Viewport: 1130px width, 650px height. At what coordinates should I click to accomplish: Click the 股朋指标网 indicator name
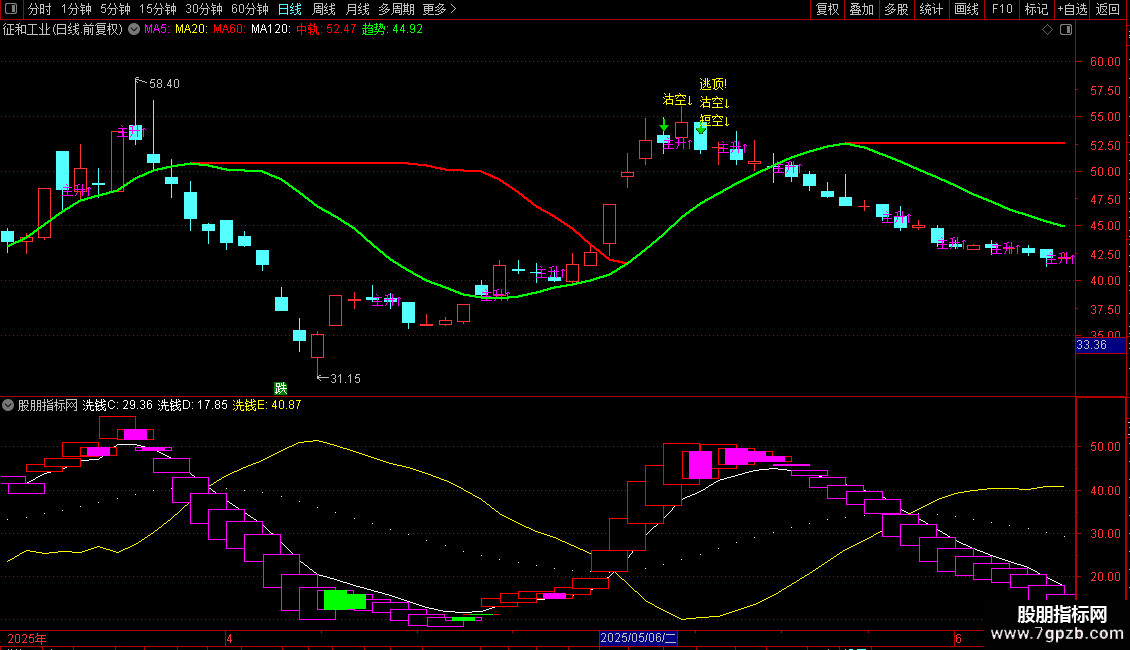point(48,405)
